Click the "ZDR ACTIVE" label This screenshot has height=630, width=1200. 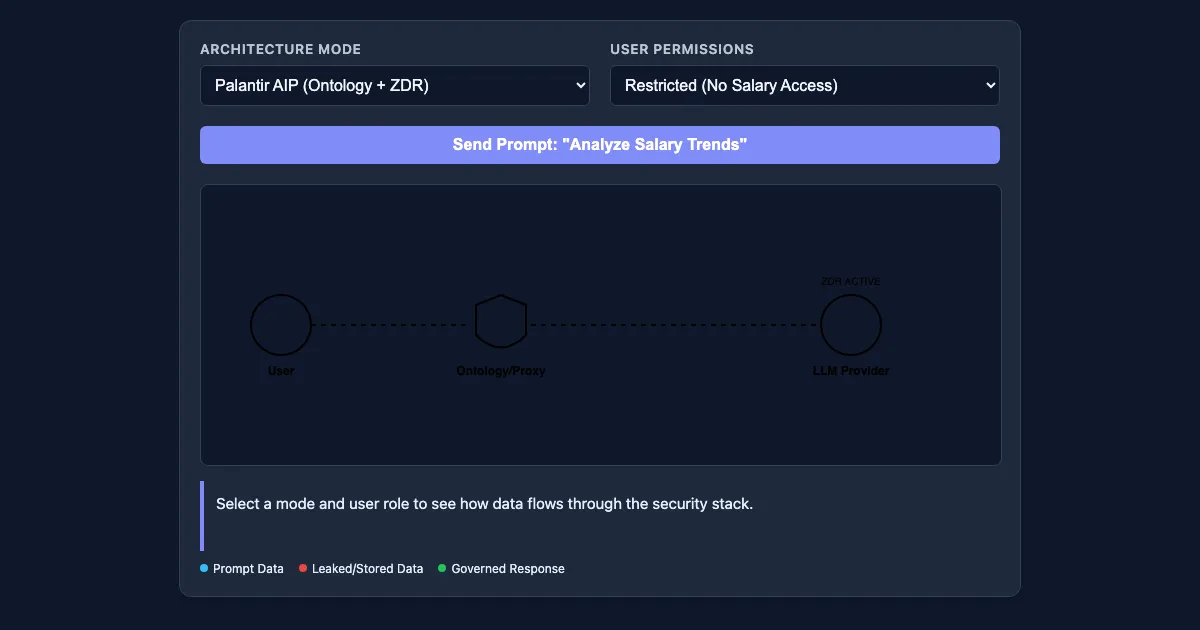pos(851,282)
